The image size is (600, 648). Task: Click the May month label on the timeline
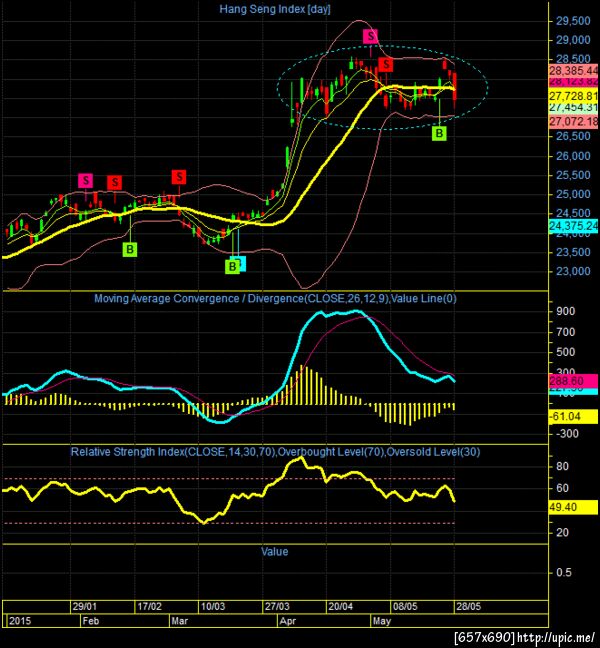pos(382,621)
